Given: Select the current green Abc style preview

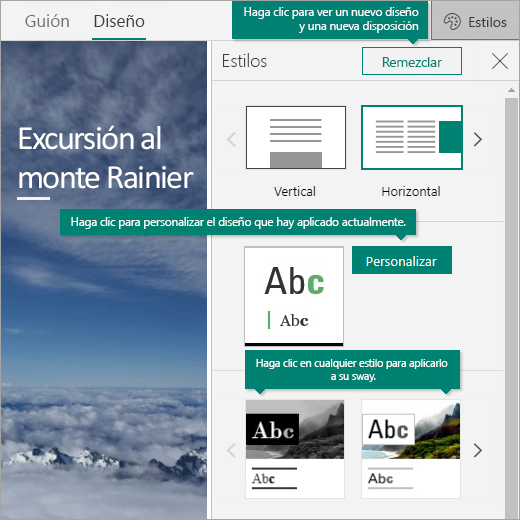Looking at the screenshot, I should tap(294, 296).
